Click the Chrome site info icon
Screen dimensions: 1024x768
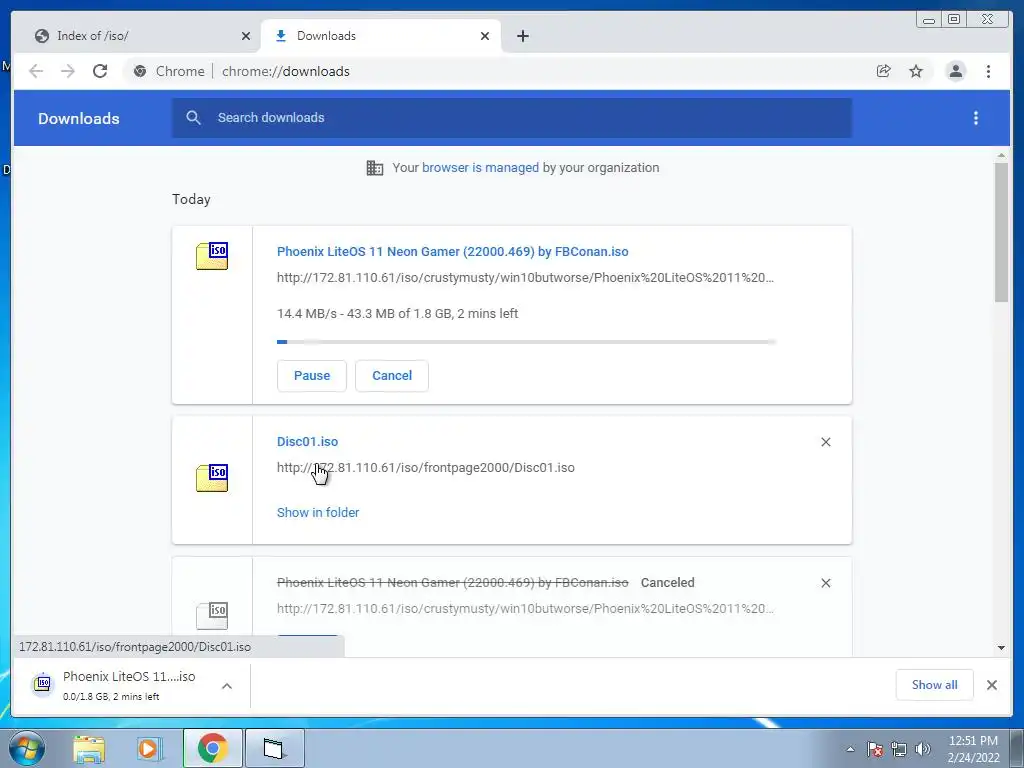click(x=140, y=71)
